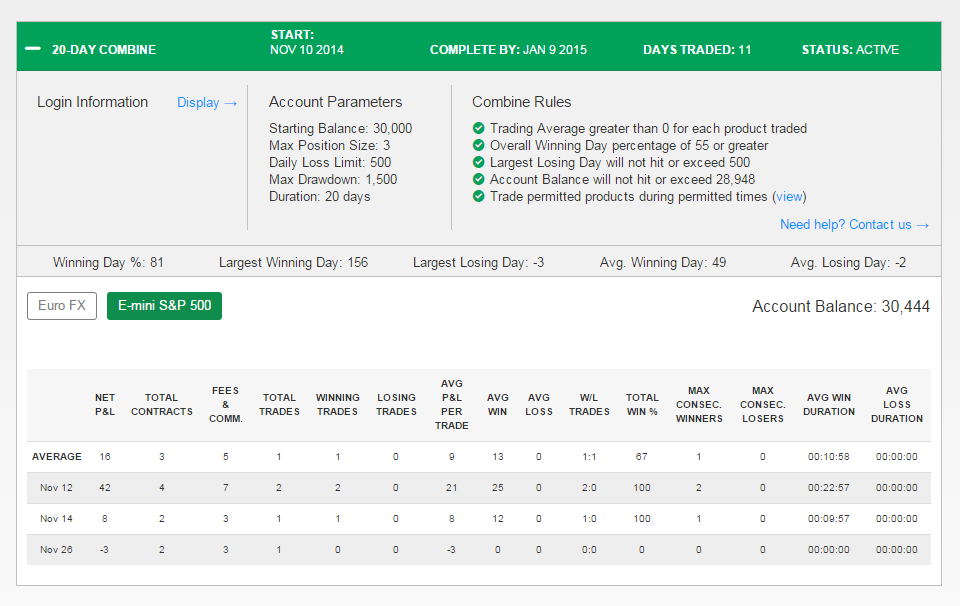This screenshot has height=606, width=960.
Task: Click Nov 26 net P&L value -3
Action: point(104,550)
